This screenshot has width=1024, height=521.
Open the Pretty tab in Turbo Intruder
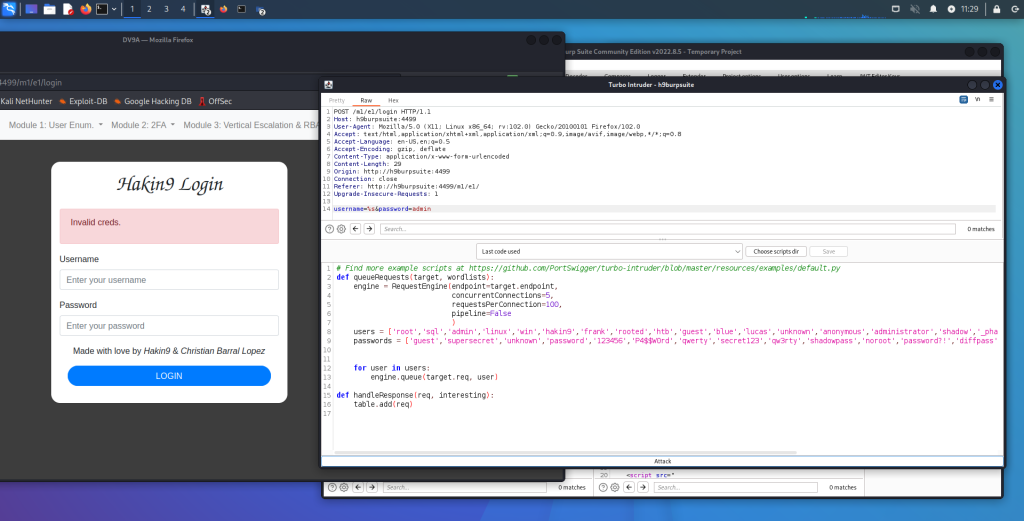(336, 101)
